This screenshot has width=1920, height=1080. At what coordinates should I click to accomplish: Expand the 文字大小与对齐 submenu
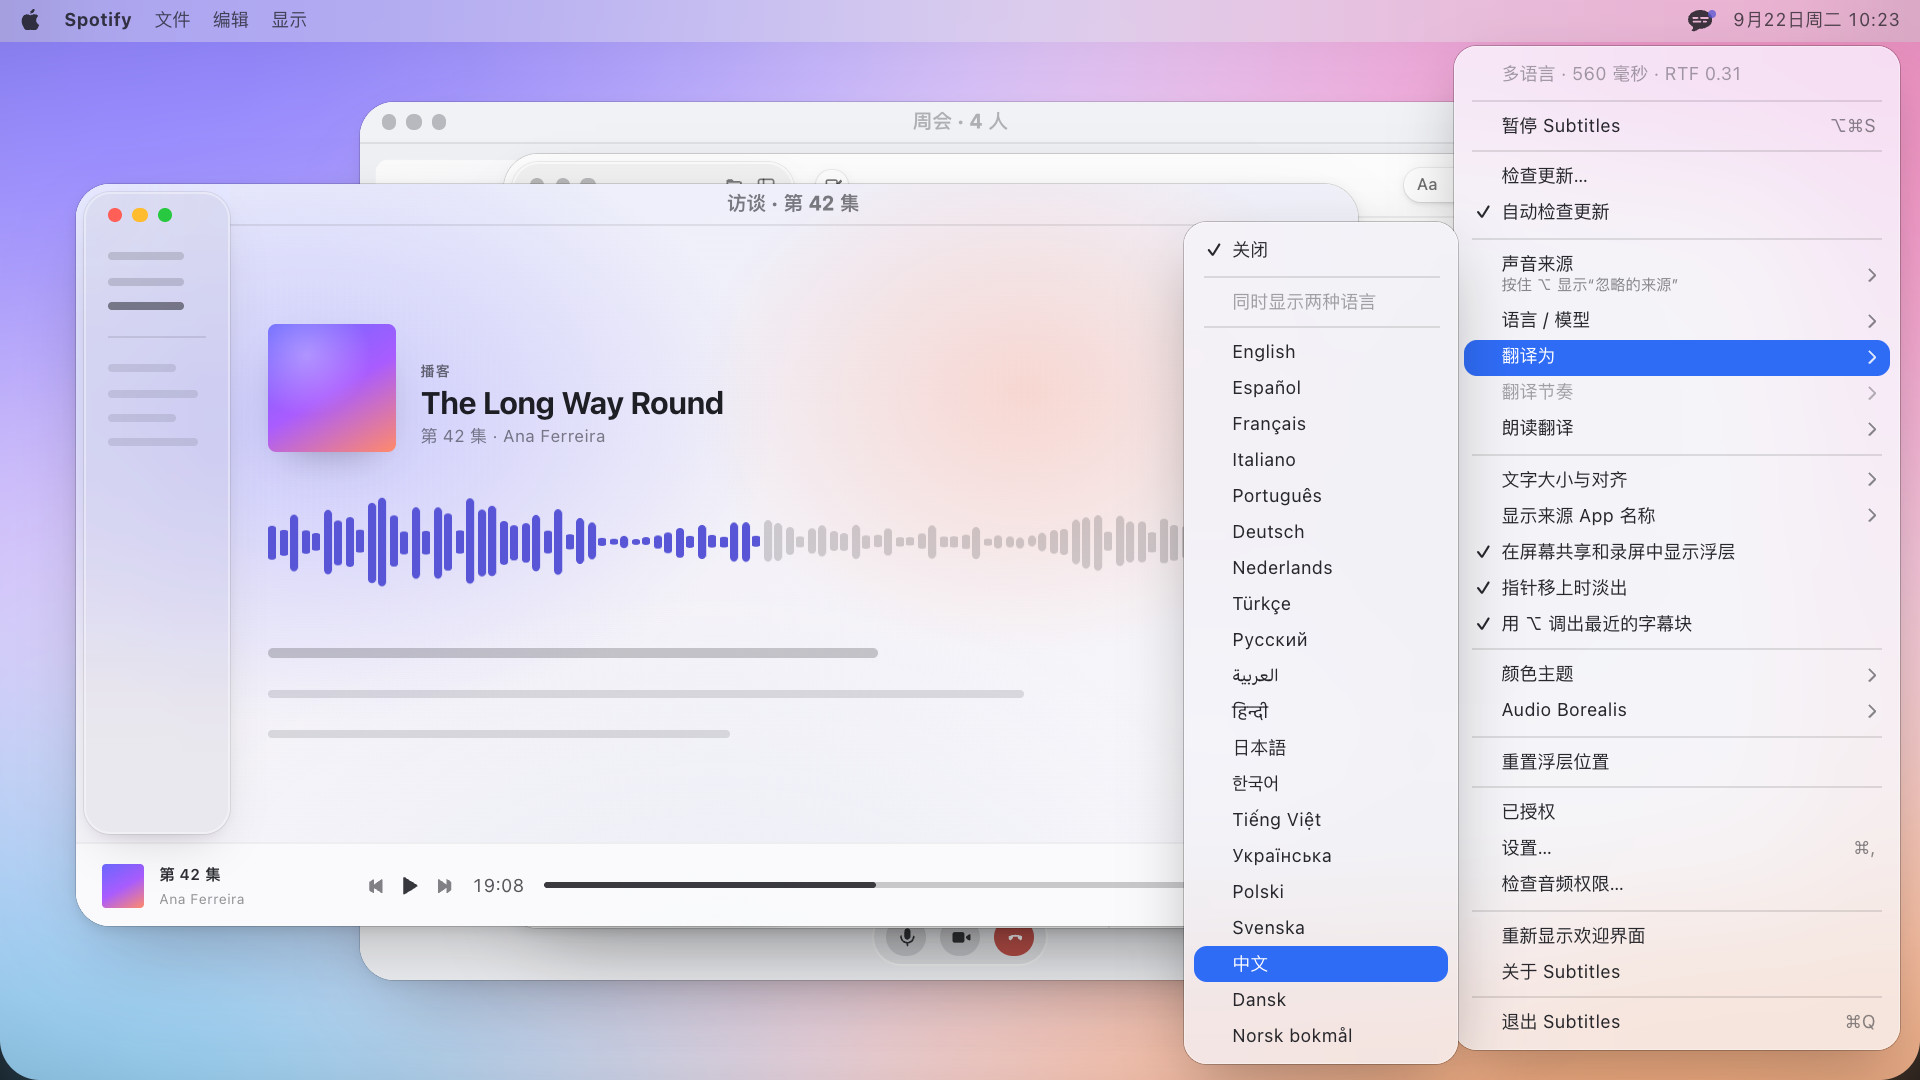1677,480
